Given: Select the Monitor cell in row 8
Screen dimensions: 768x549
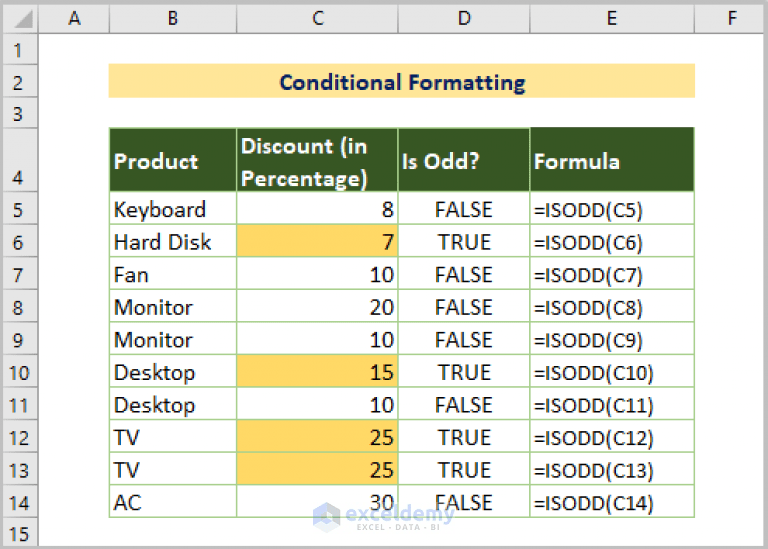Looking at the screenshot, I should tap(173, 307).
